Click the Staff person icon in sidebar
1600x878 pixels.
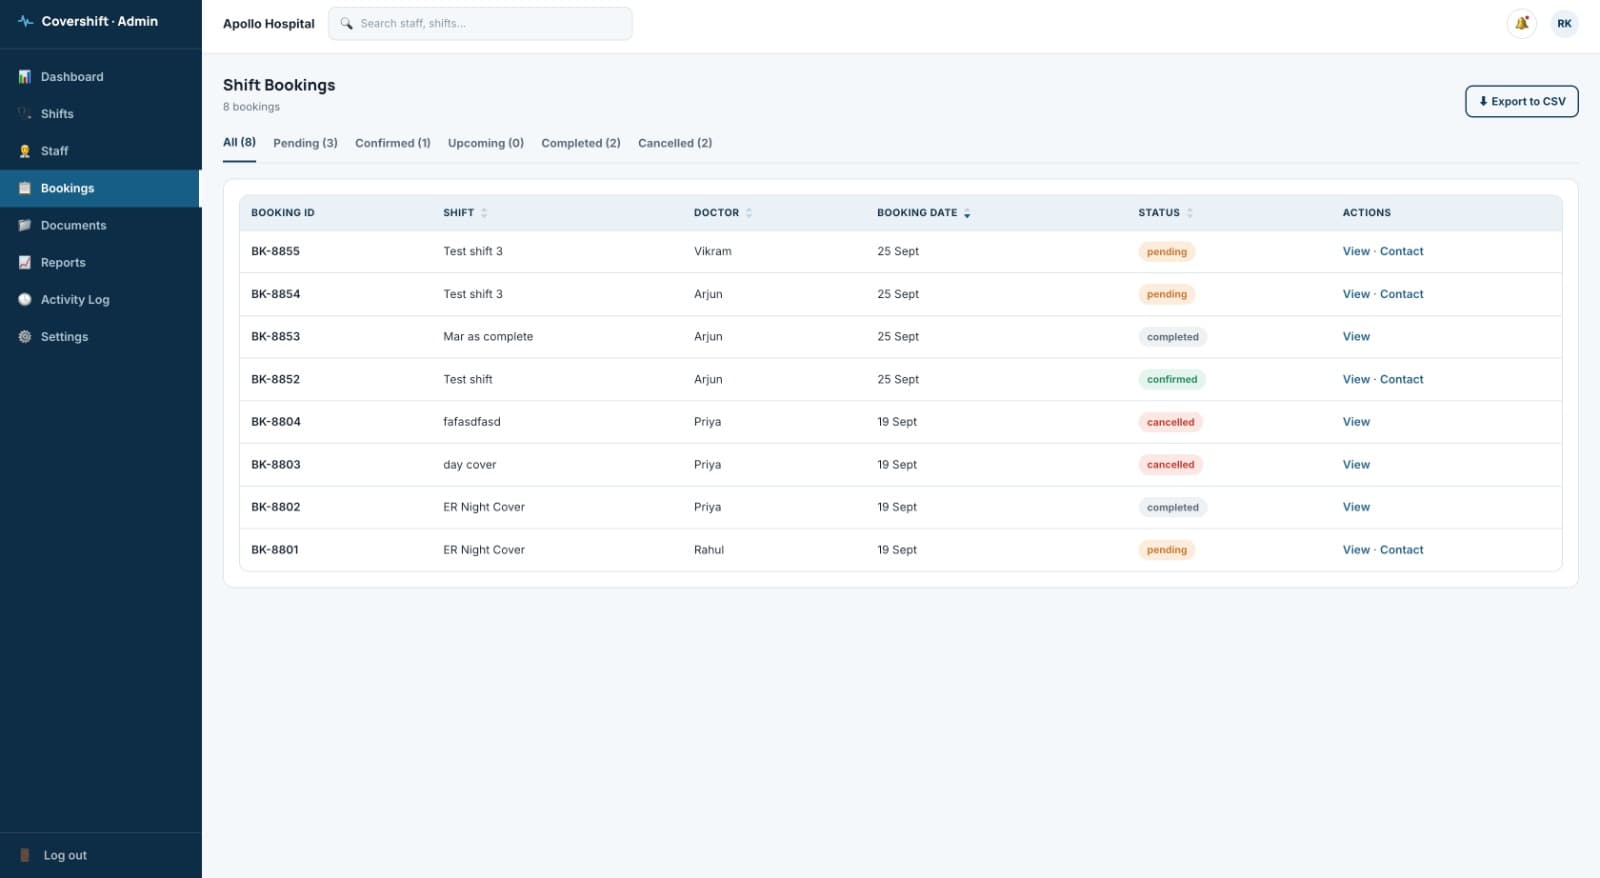(25, 151)
